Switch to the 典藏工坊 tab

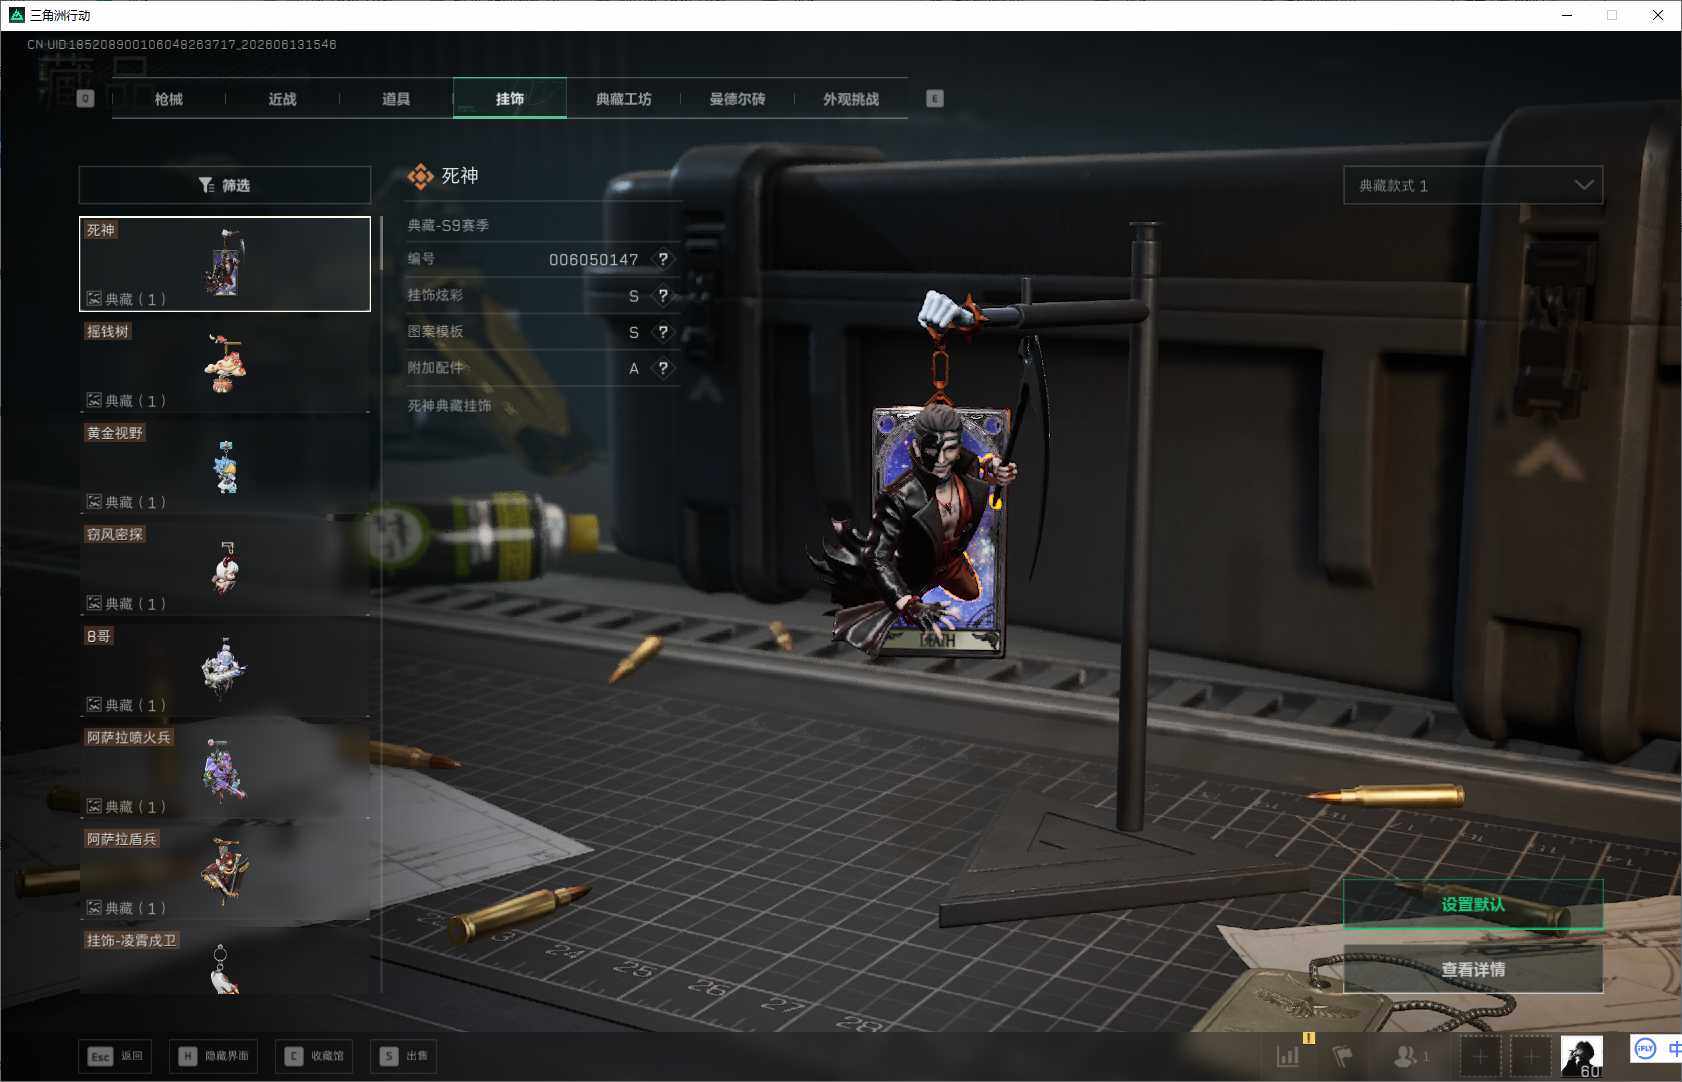point(623,99)
